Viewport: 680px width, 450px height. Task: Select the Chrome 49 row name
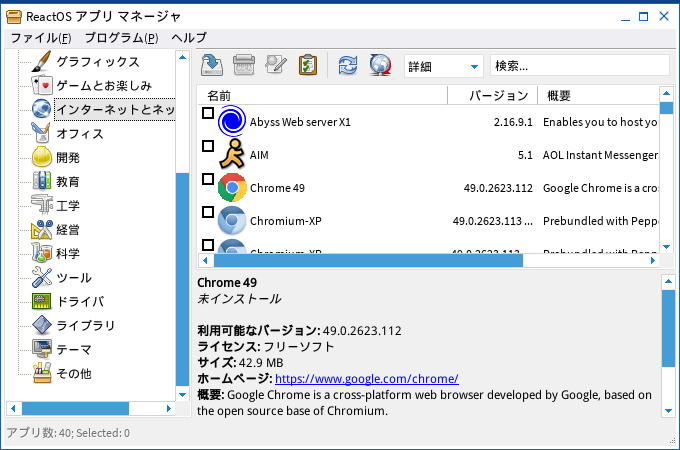point(277,188)
